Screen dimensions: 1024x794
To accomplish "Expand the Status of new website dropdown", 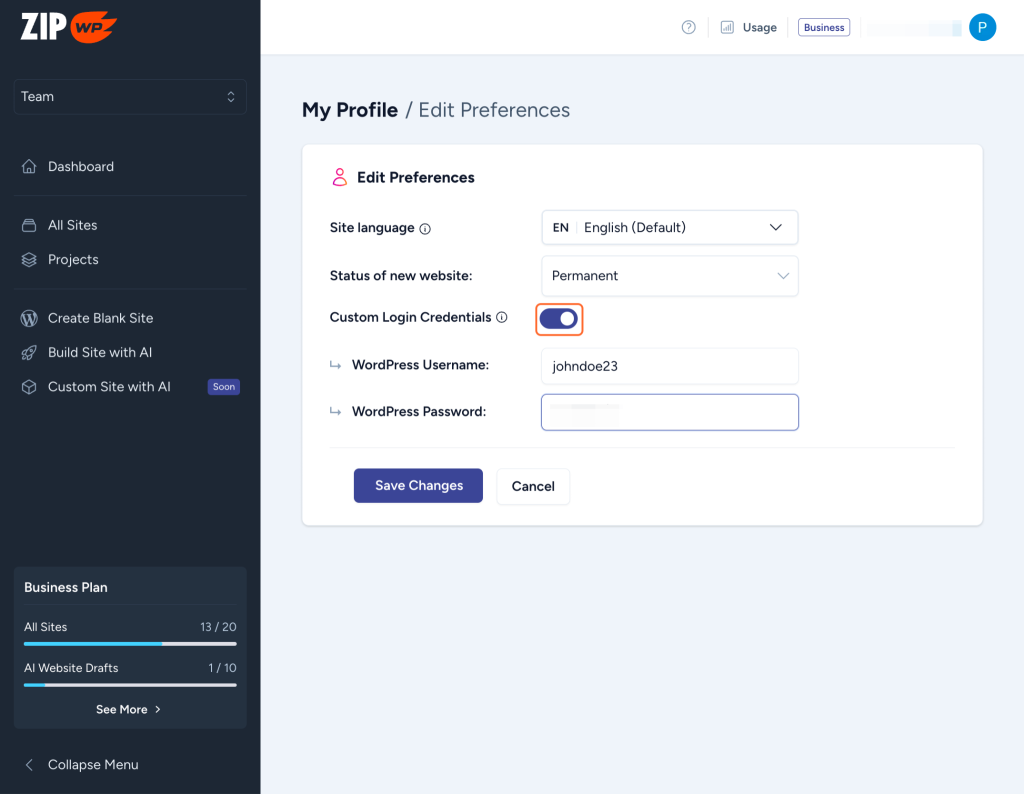I will click(669, 275).
